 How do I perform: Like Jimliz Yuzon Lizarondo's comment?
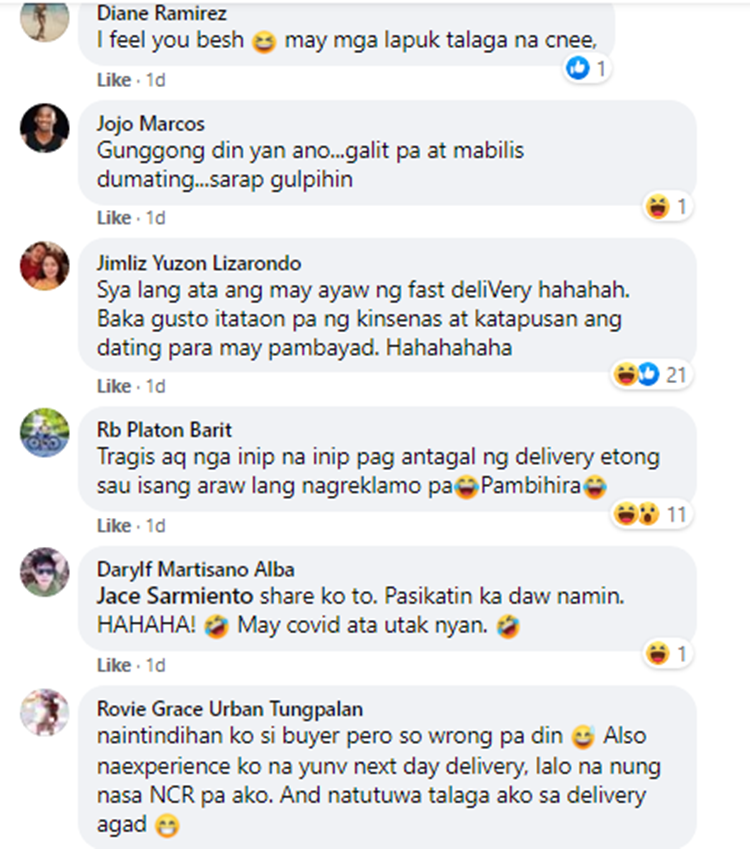tap(114, 387)
